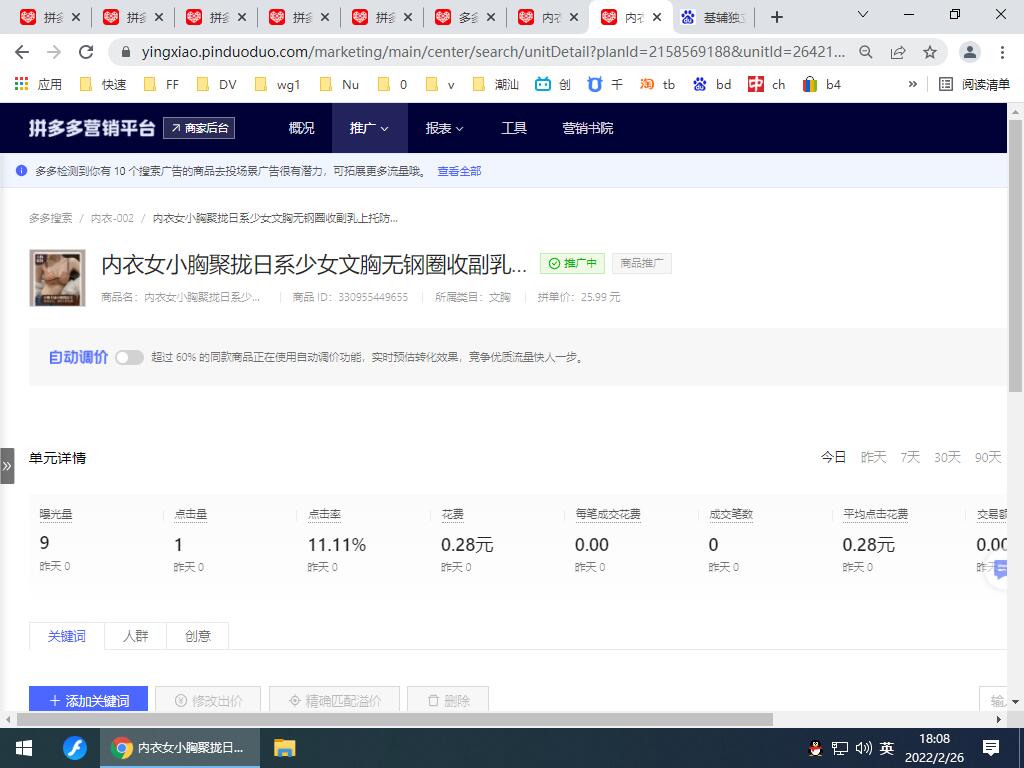This screenshot has height=768, width=1024.
Task: Click the 精确匹配溢价 button
Action: coord(334,700)
